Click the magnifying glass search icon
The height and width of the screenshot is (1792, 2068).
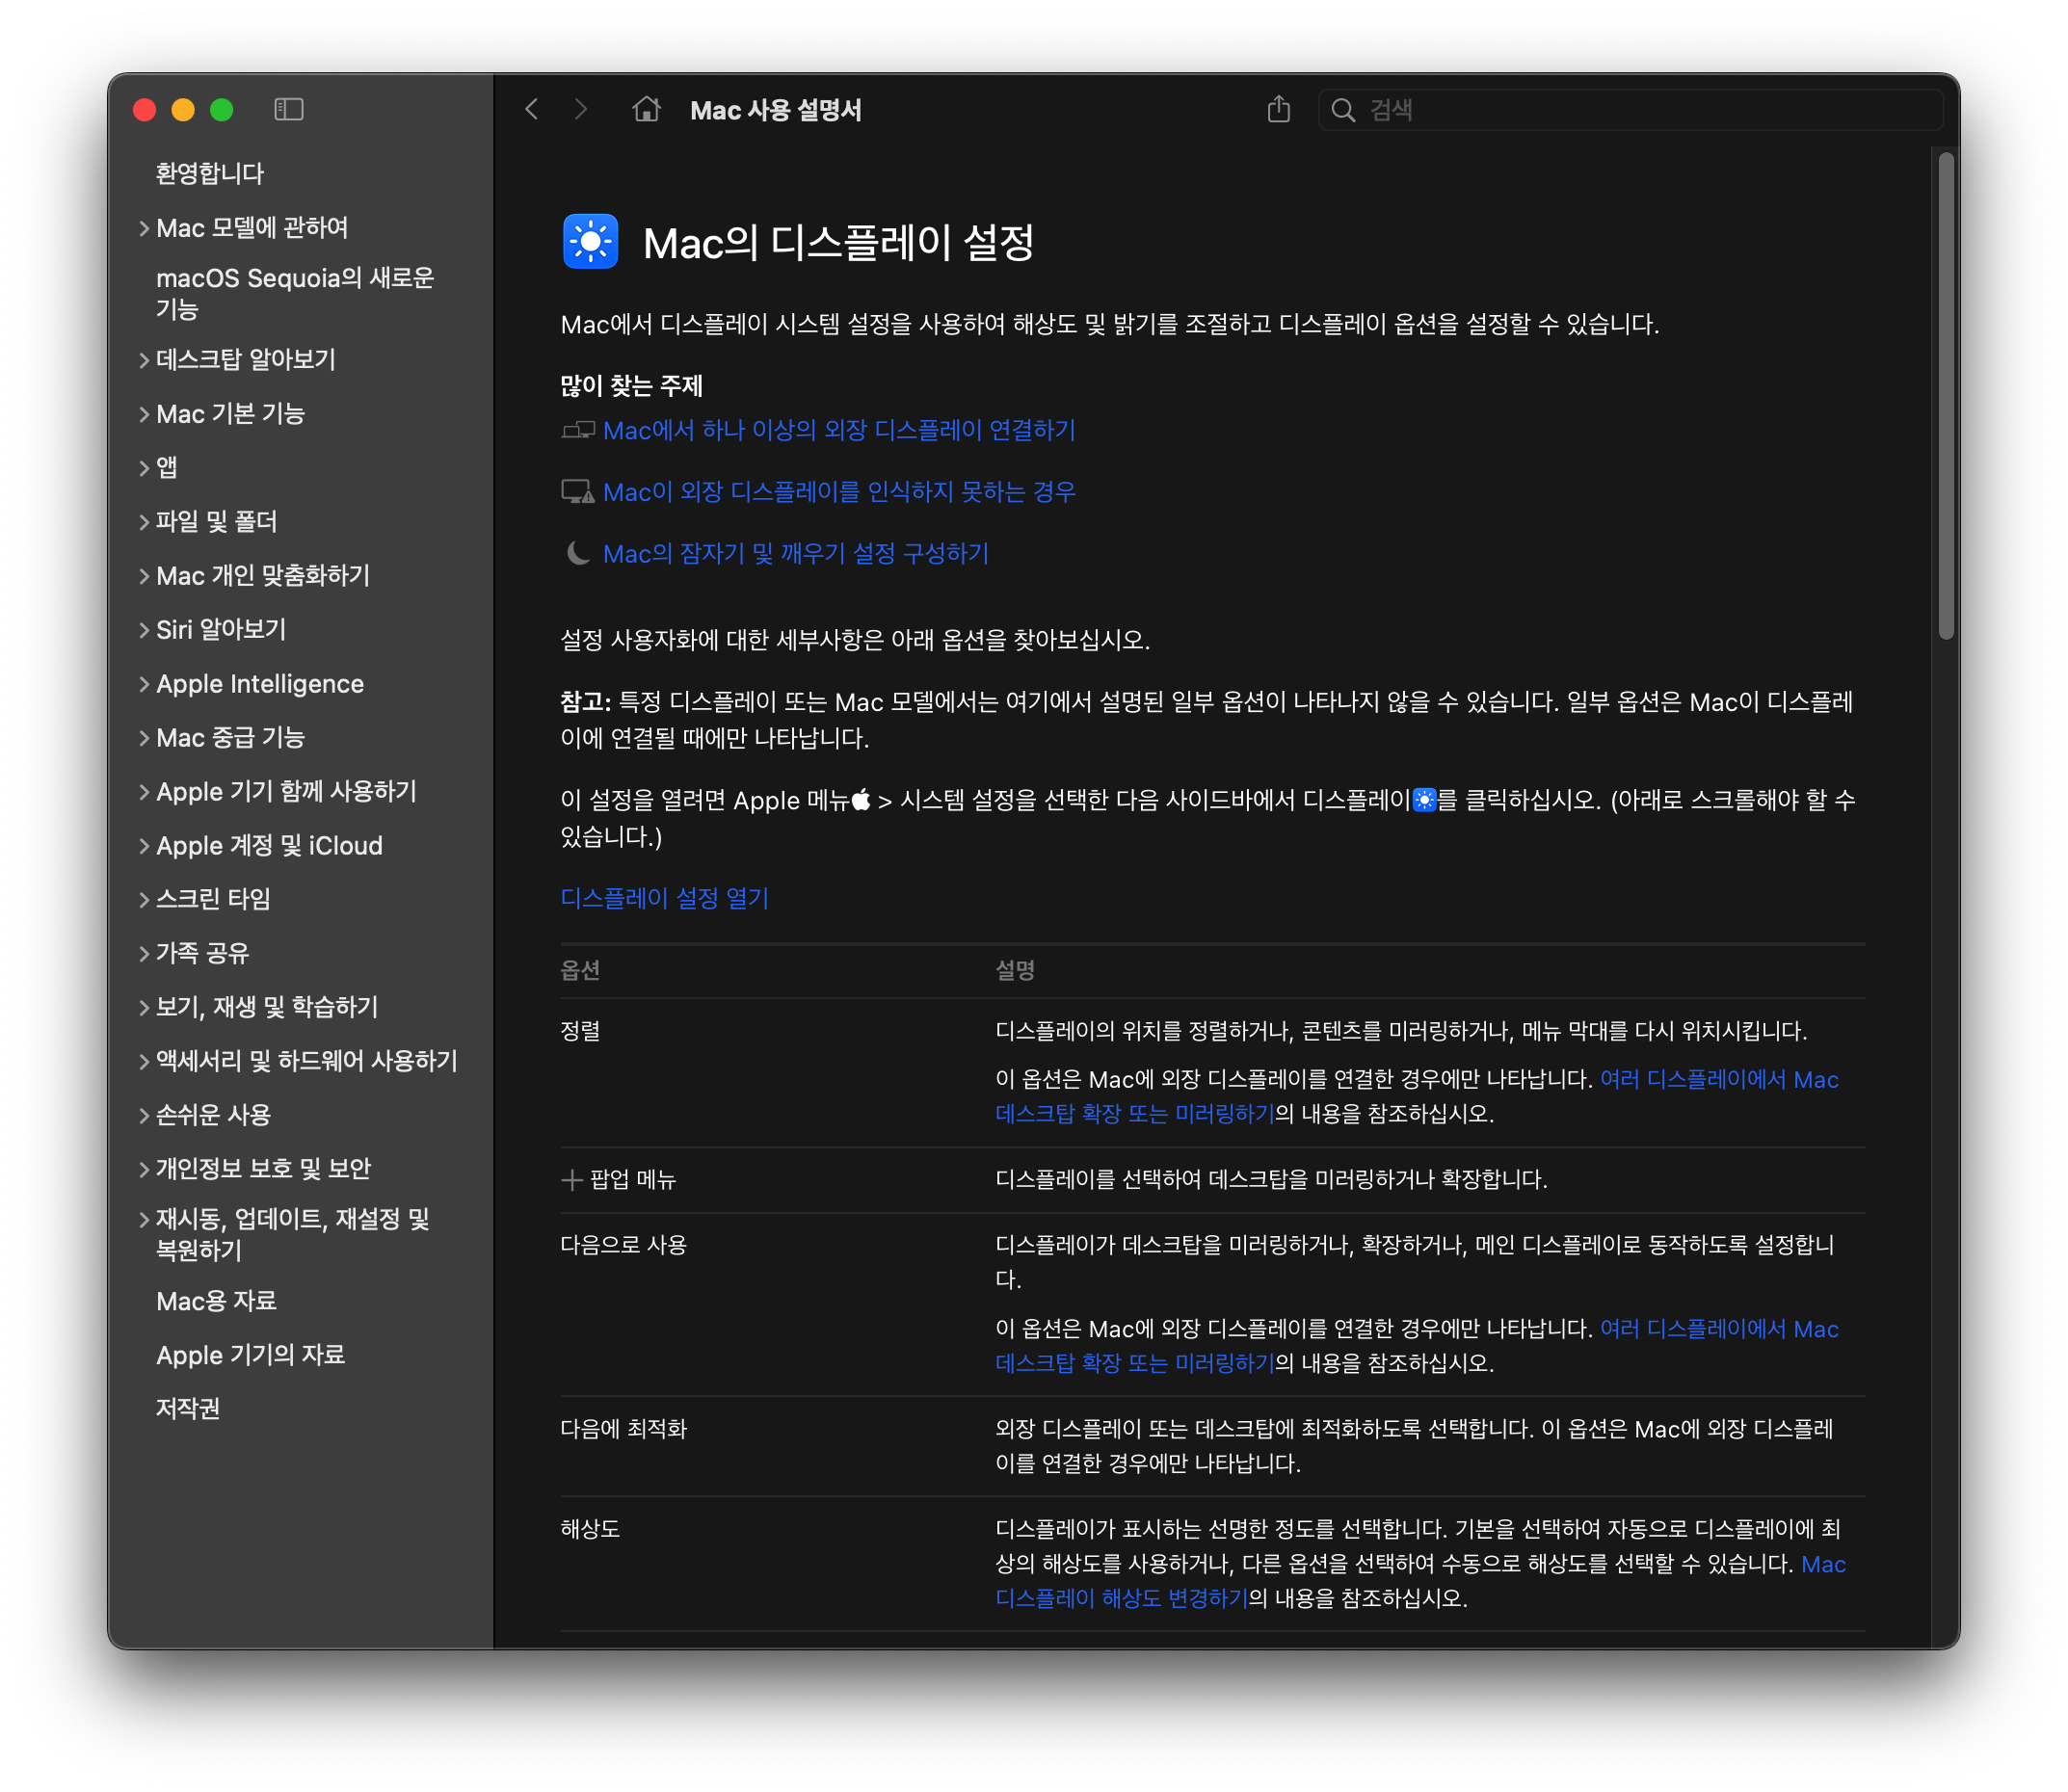pyautogui.click(x=1343, y=110)
